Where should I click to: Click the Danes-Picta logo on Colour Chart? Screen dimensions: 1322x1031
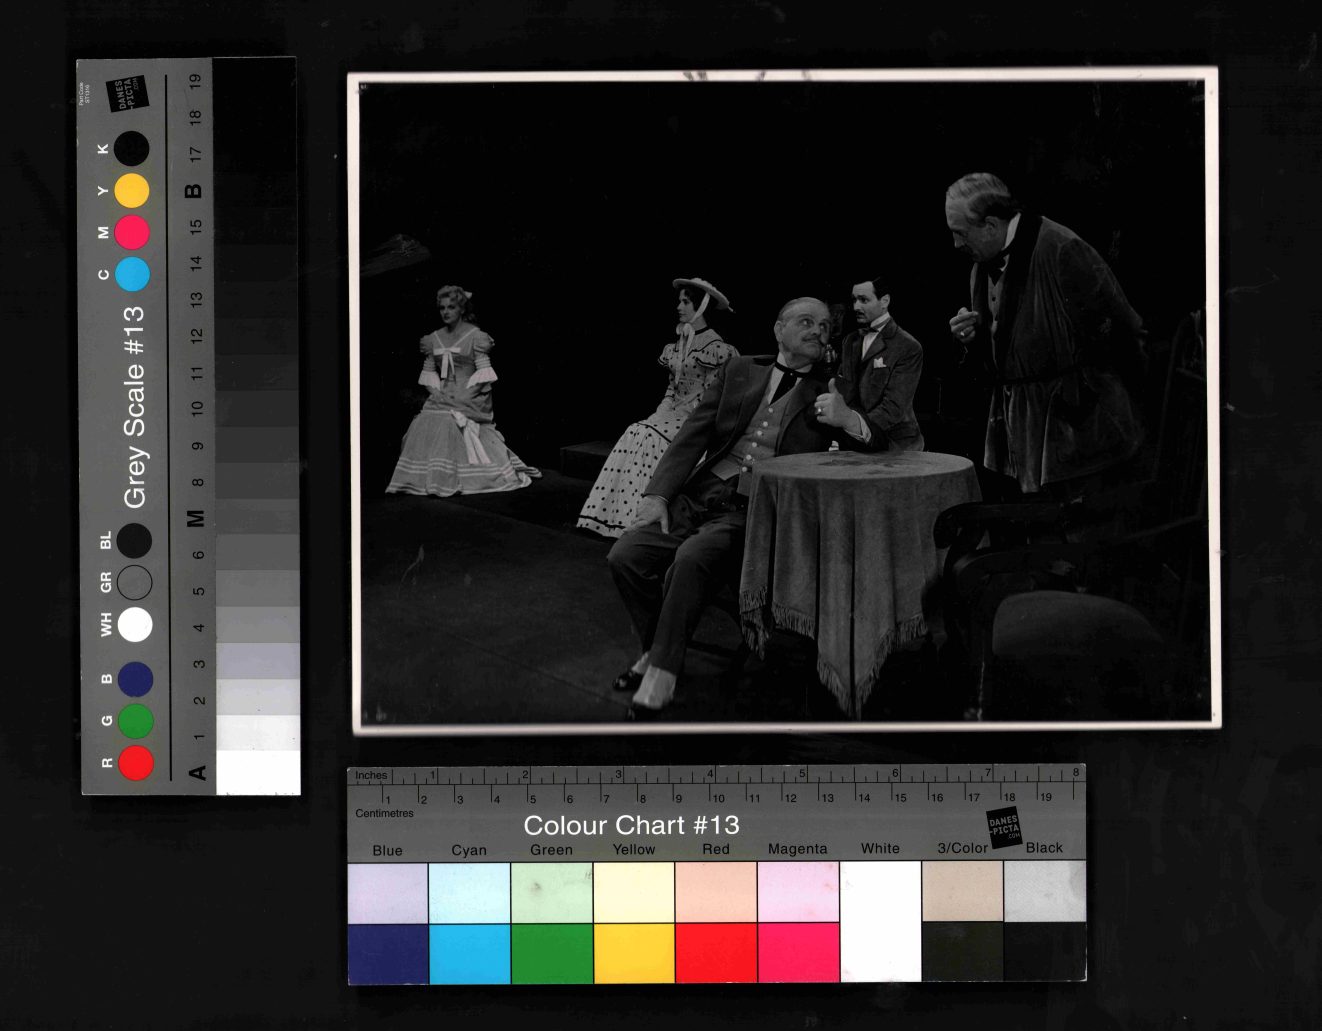click(x=1004, y=828)
